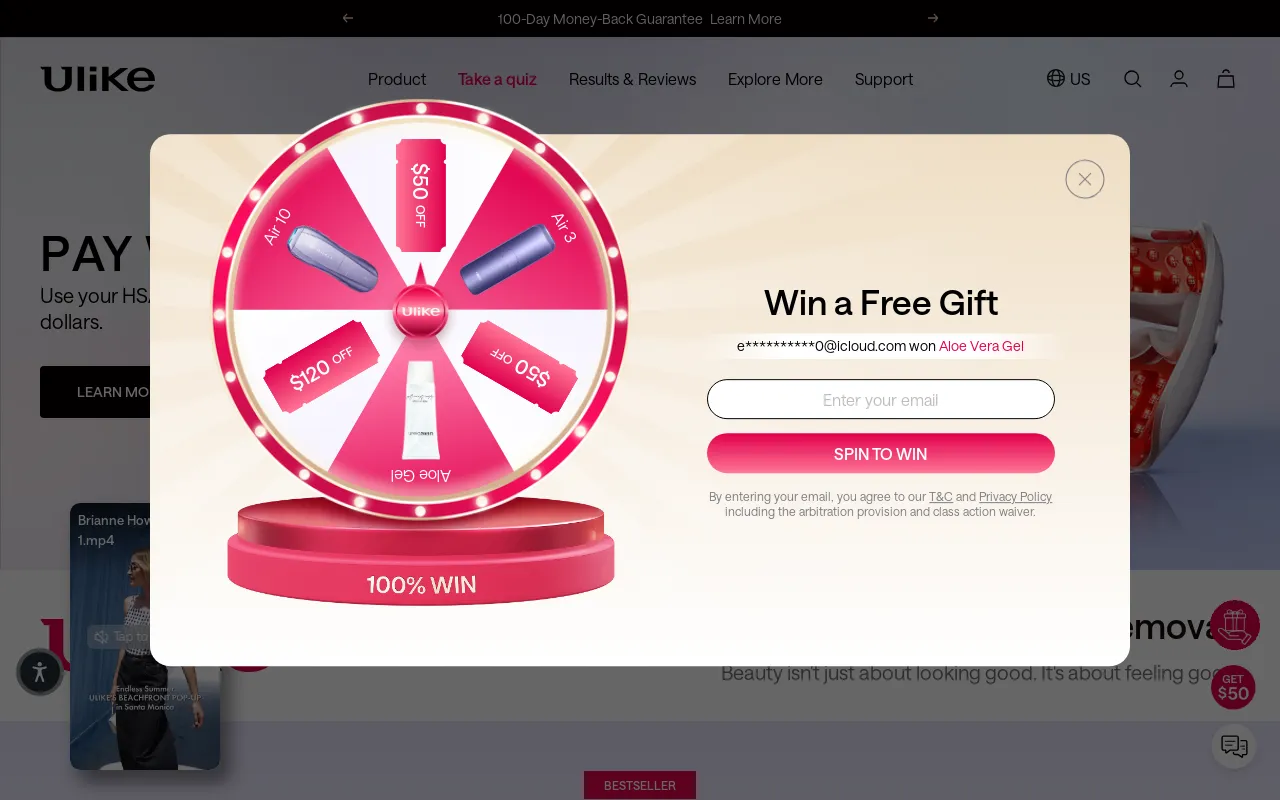
Task: Open the Privacy Policy link
Action: (x=1015, y=497)
